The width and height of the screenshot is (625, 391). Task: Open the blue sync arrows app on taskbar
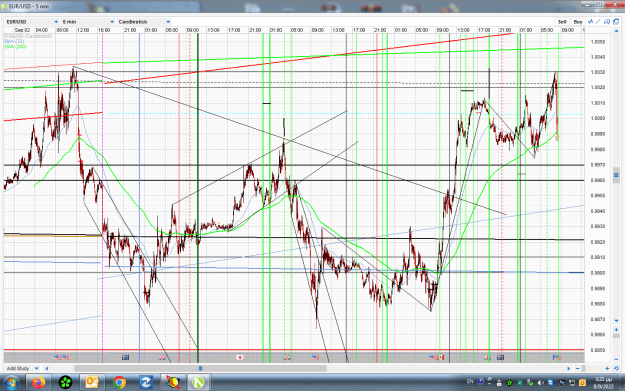[x=146, y=383]
